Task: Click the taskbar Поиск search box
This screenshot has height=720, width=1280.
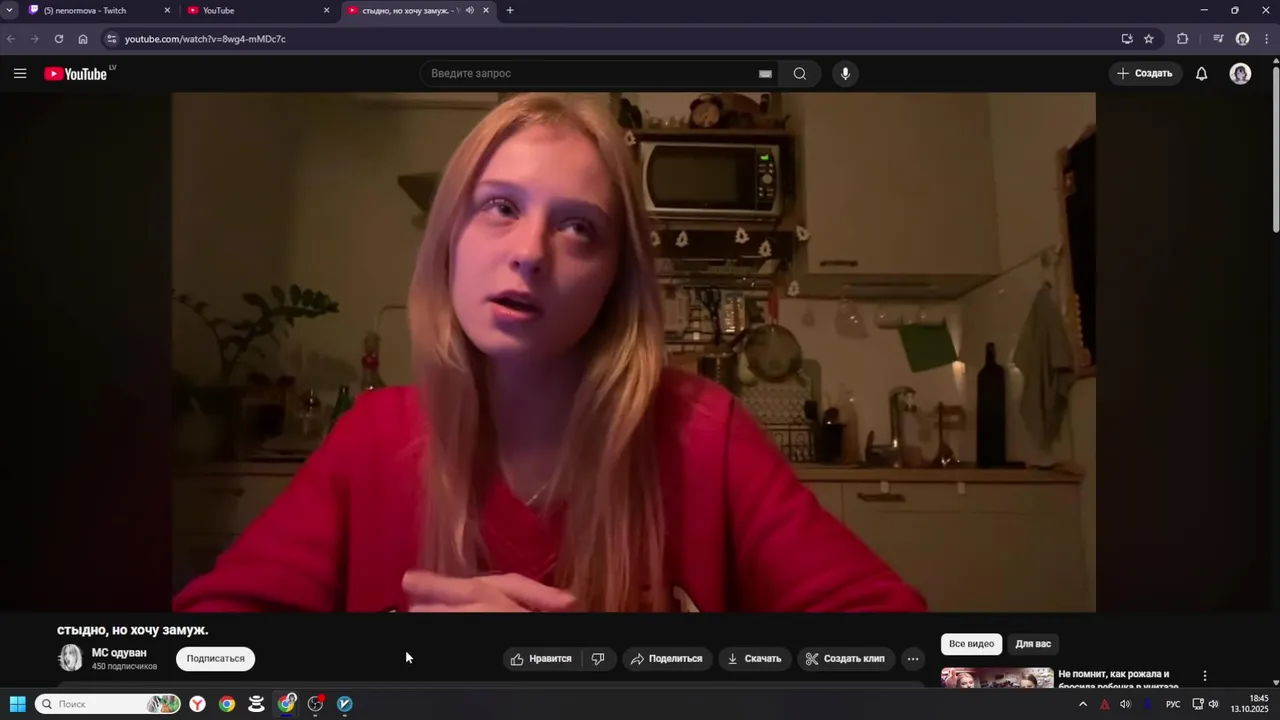Action: tap(108, 704)
